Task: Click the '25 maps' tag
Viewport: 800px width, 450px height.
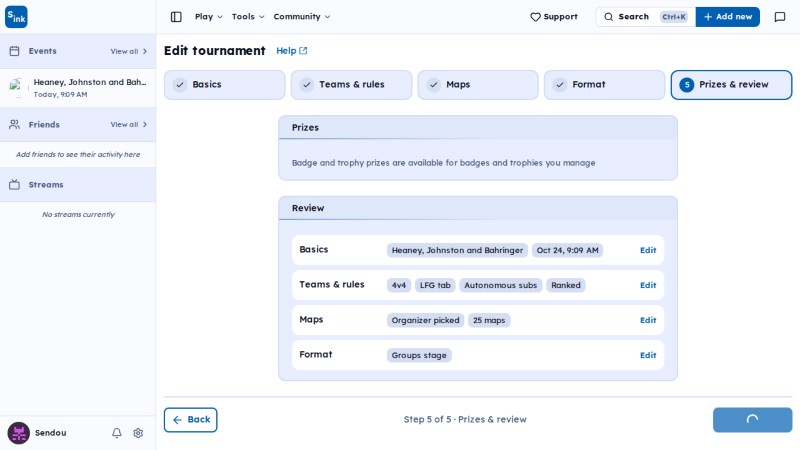Action: coord(489,320)
